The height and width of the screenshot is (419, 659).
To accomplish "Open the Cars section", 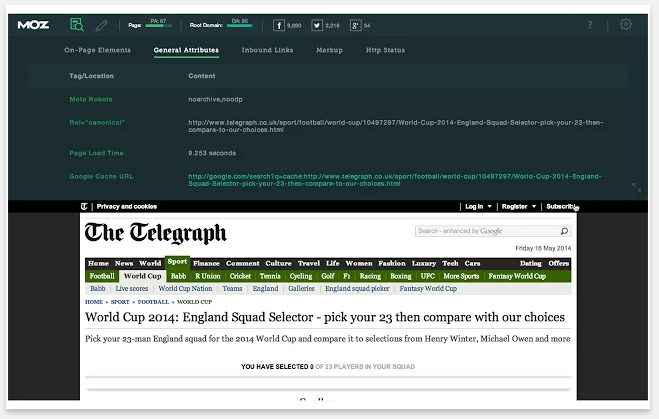I will point(472,264).
